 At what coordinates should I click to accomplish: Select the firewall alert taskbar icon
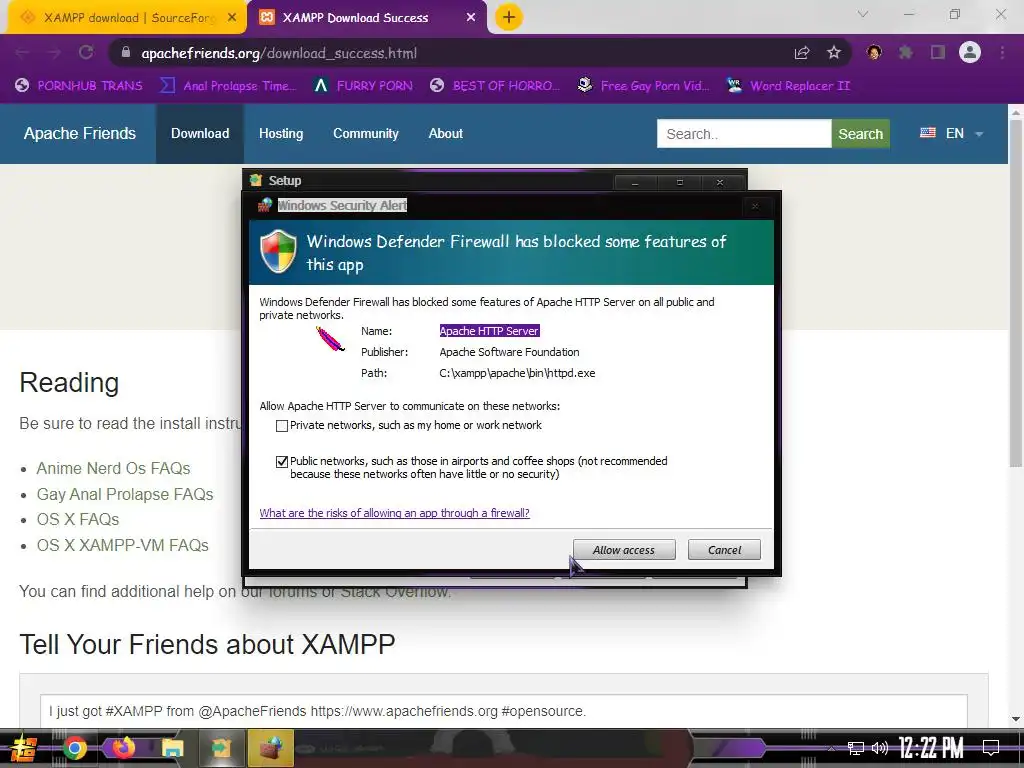coord(271,748)
